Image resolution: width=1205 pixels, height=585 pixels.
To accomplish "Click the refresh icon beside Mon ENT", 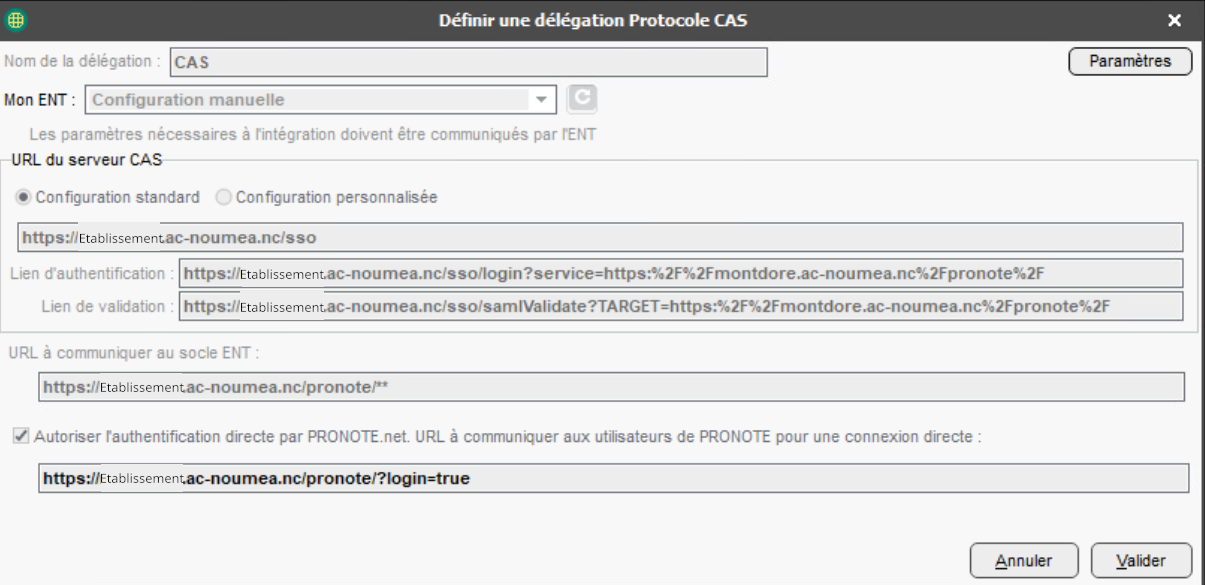I will tap(582, 100).
